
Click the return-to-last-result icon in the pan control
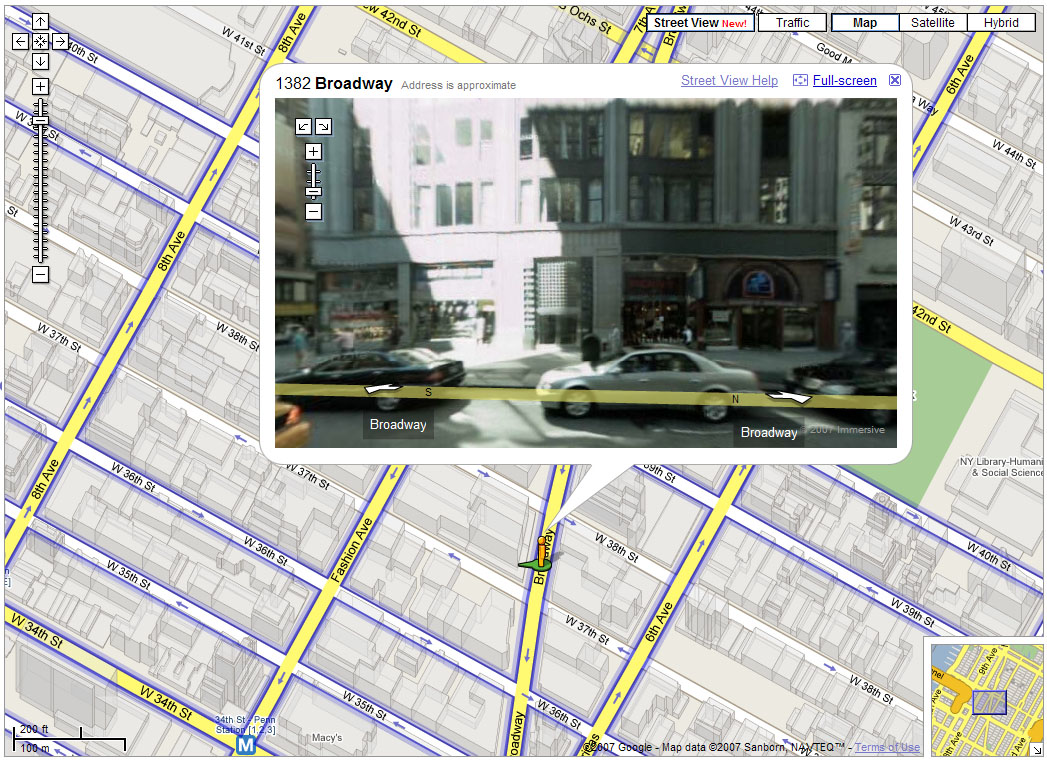[x=40, y=41]
